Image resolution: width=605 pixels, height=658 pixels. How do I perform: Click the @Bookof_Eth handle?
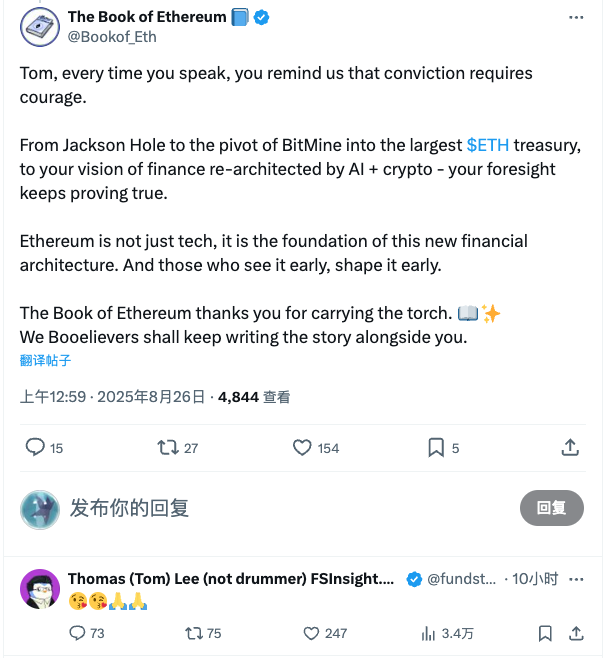point(112,37)
